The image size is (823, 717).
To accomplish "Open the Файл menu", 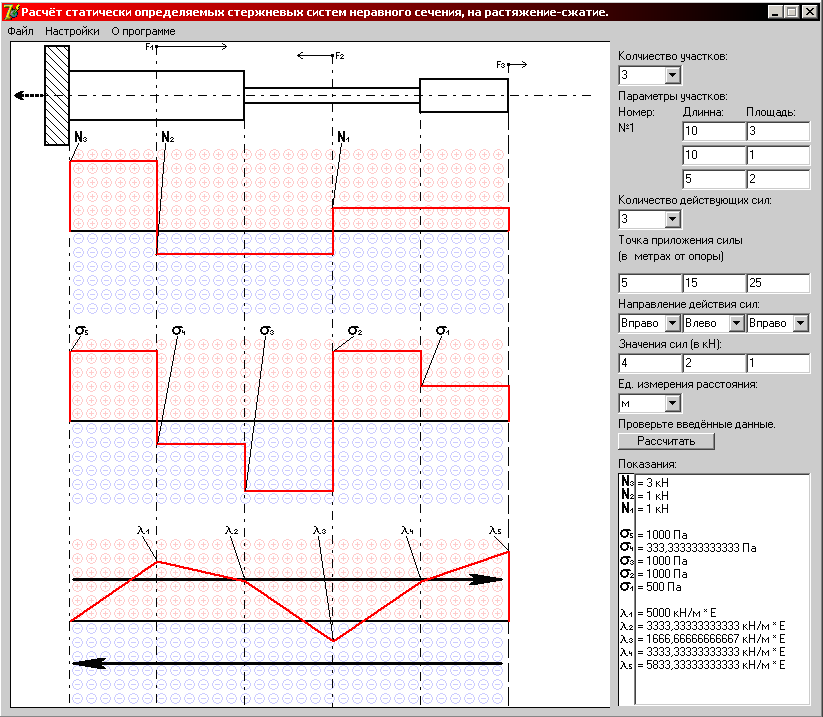I will 20,31.
